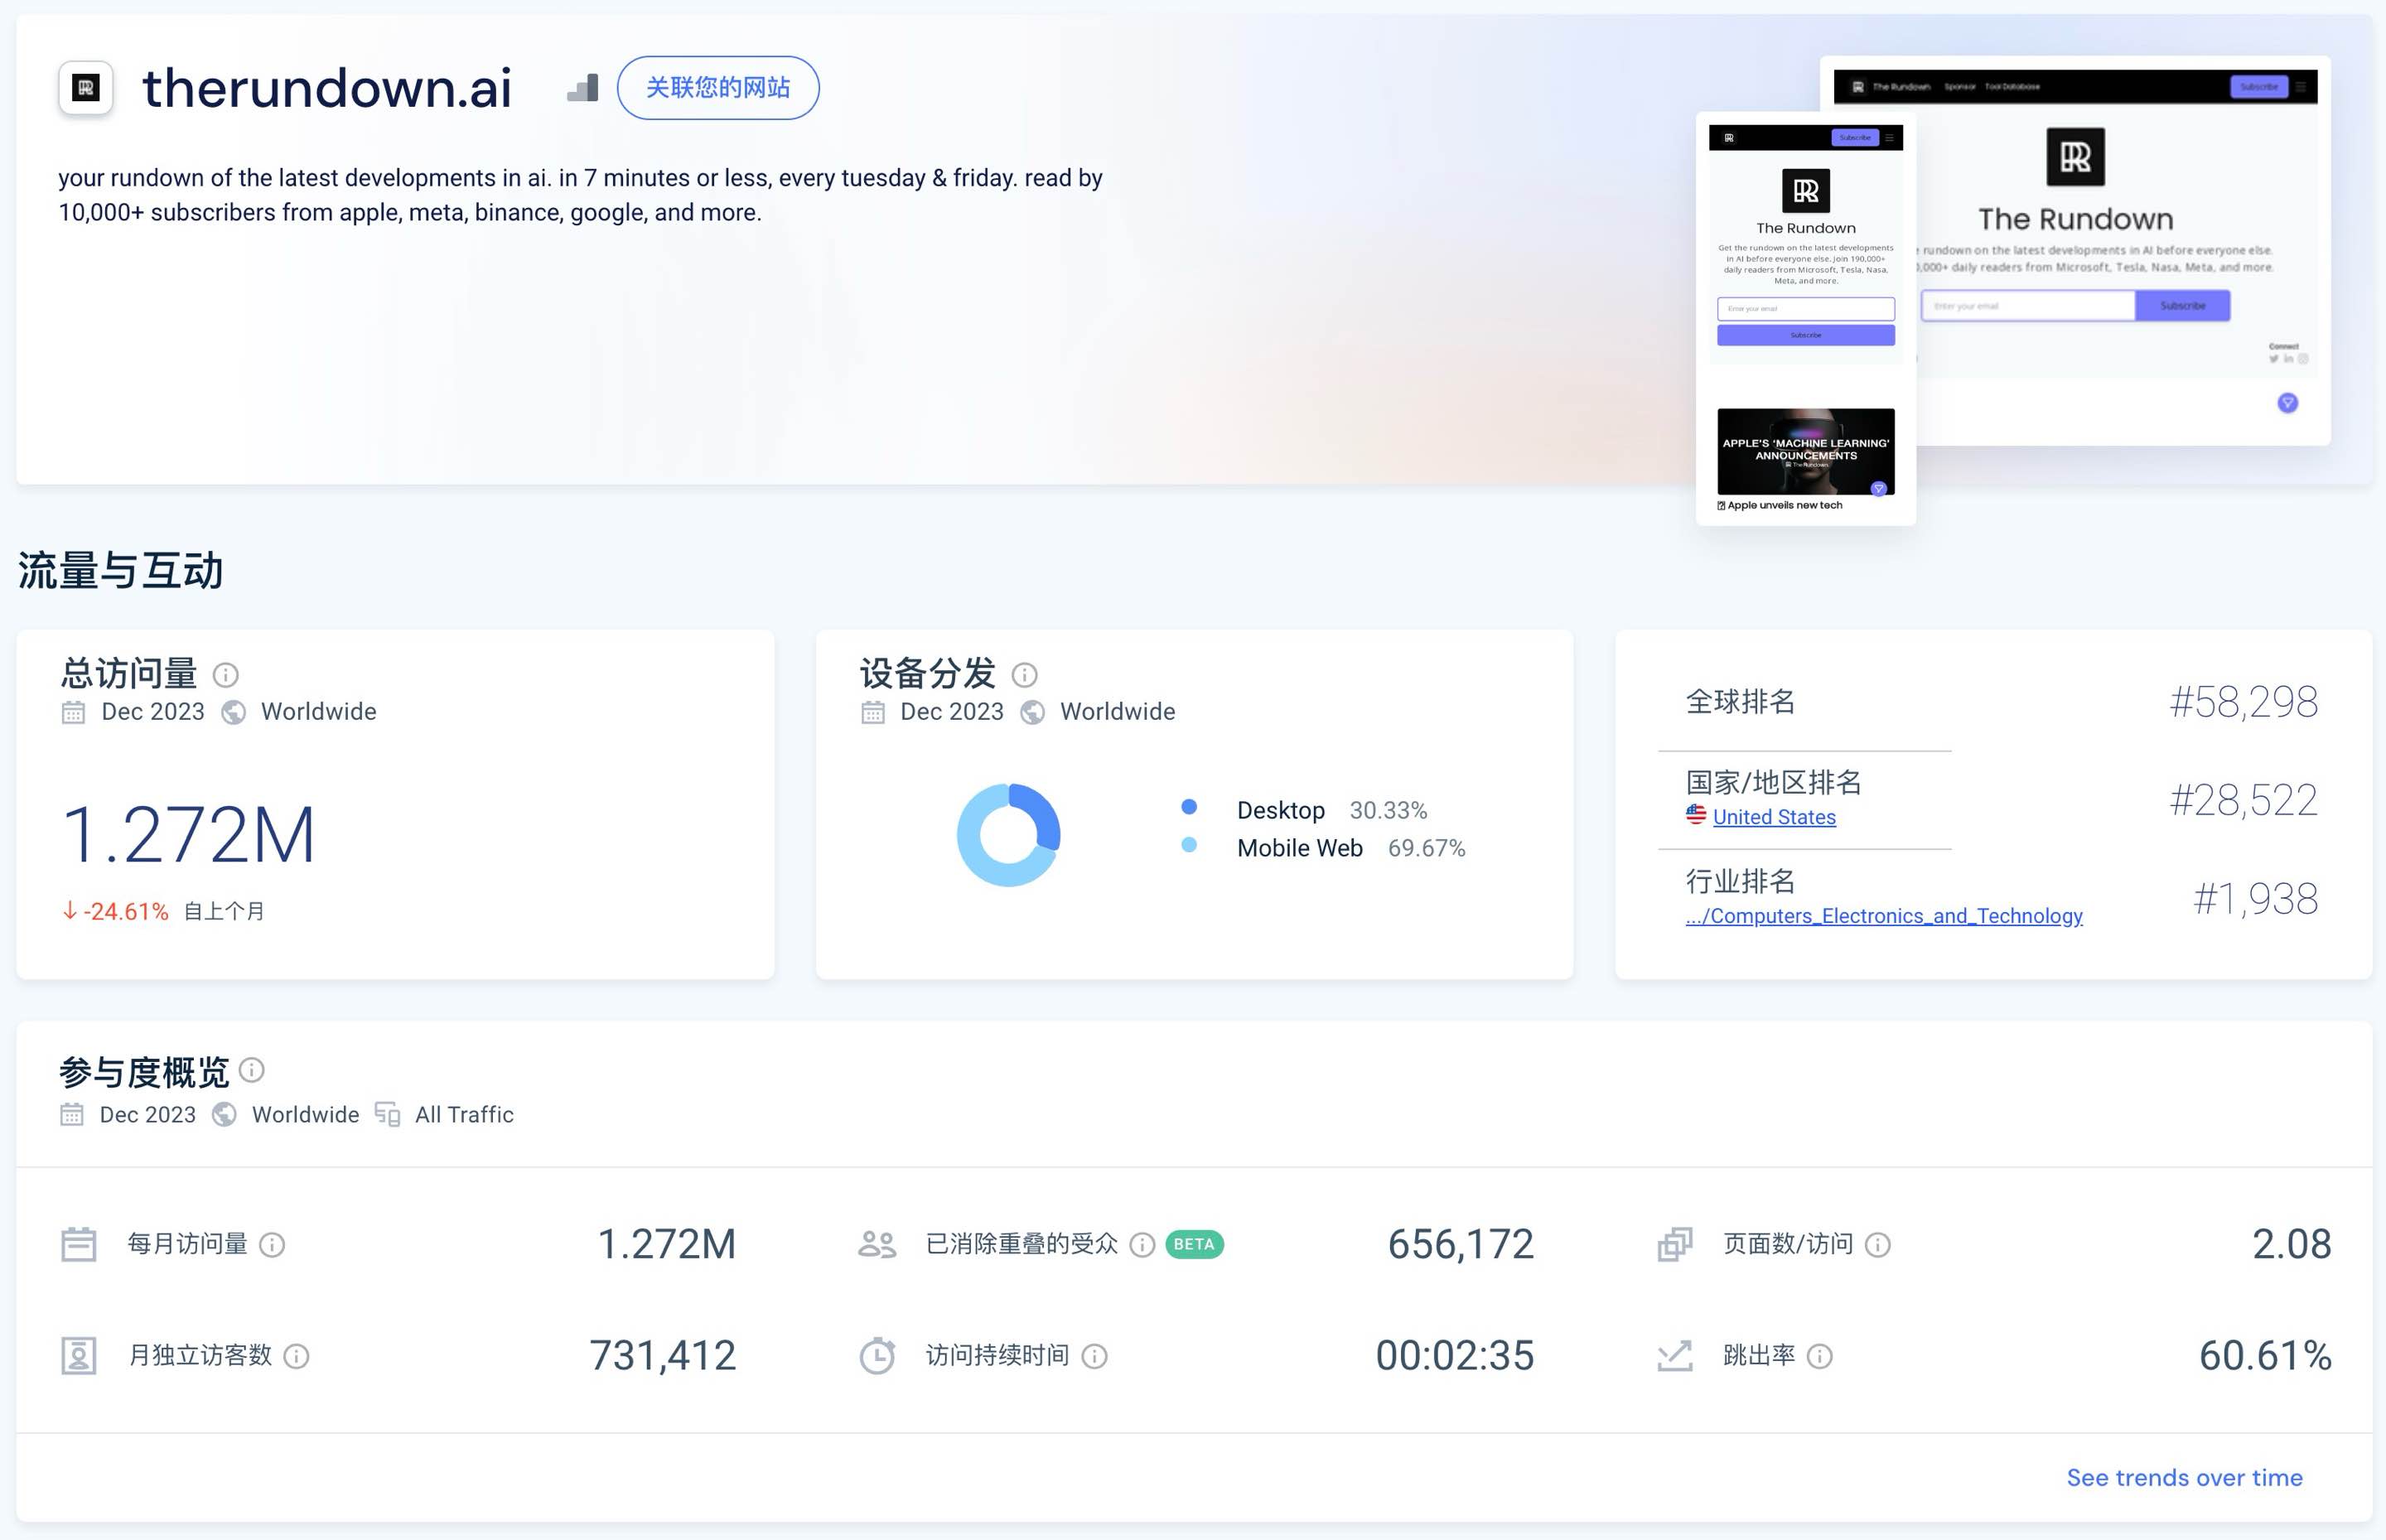
Task: Click the -24.61% change indicator
Action: [116, 911]
